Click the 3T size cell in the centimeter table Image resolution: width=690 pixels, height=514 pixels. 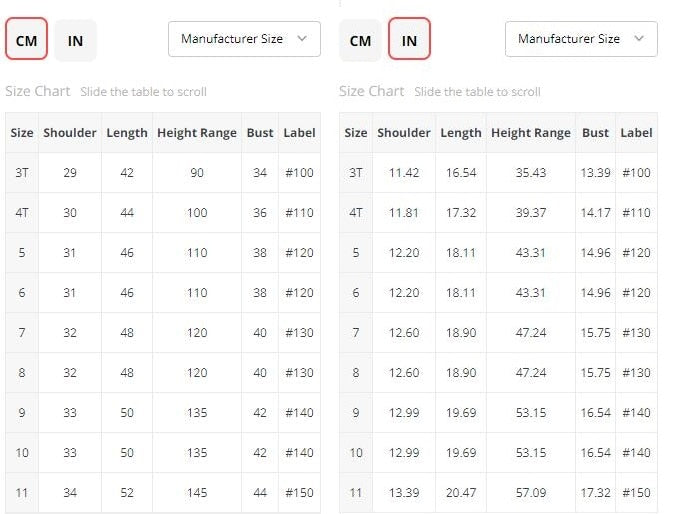point(22,173)
